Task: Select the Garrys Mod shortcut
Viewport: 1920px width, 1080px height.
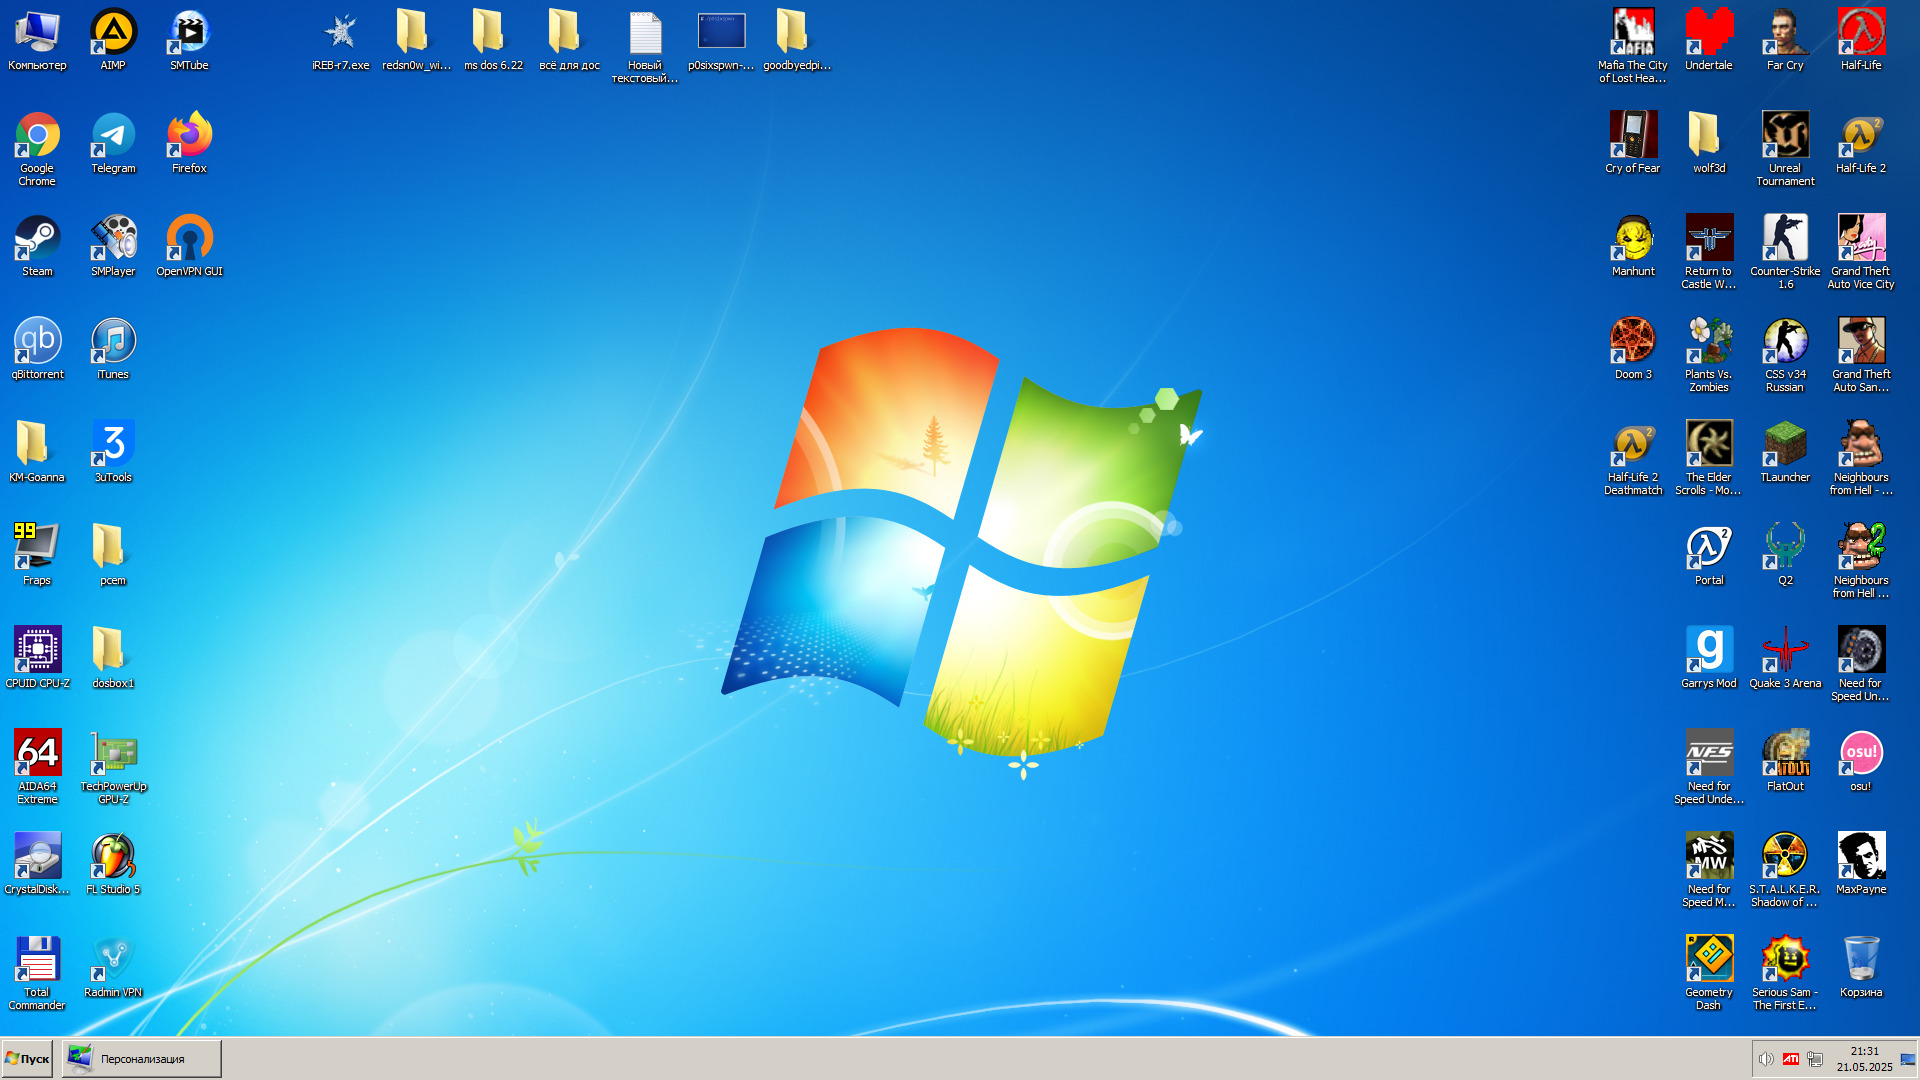Action: [1709, 652]
